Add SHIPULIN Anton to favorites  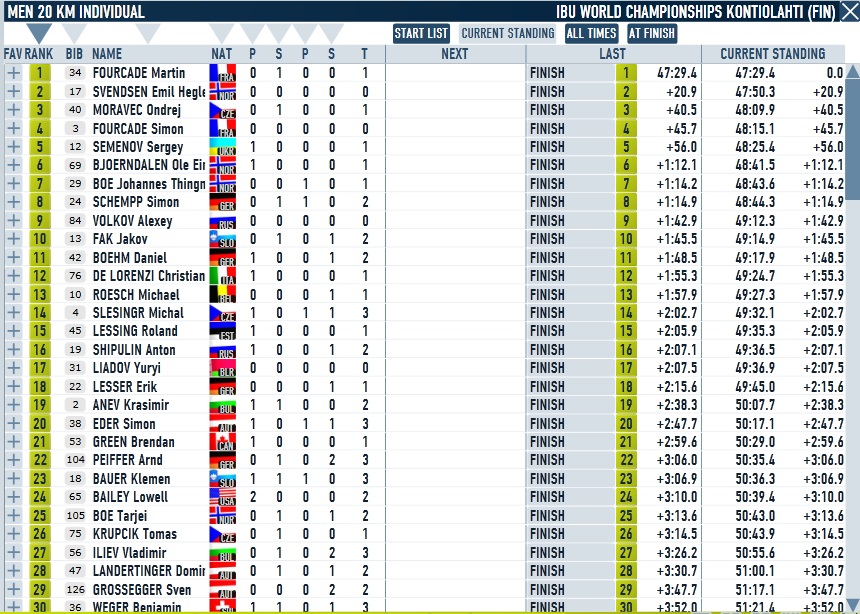(14, 350)
